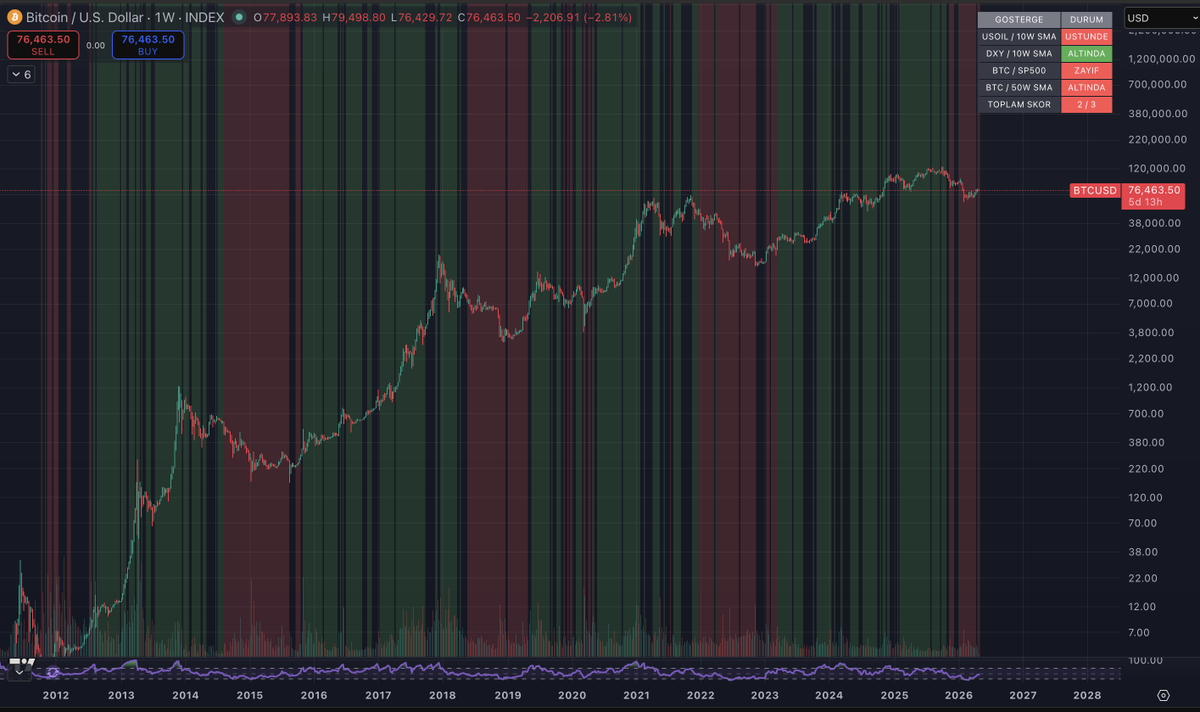1200x712 pixels.
Task: Click the 2018 label on time axis
Action: click(x=443, y=695)
